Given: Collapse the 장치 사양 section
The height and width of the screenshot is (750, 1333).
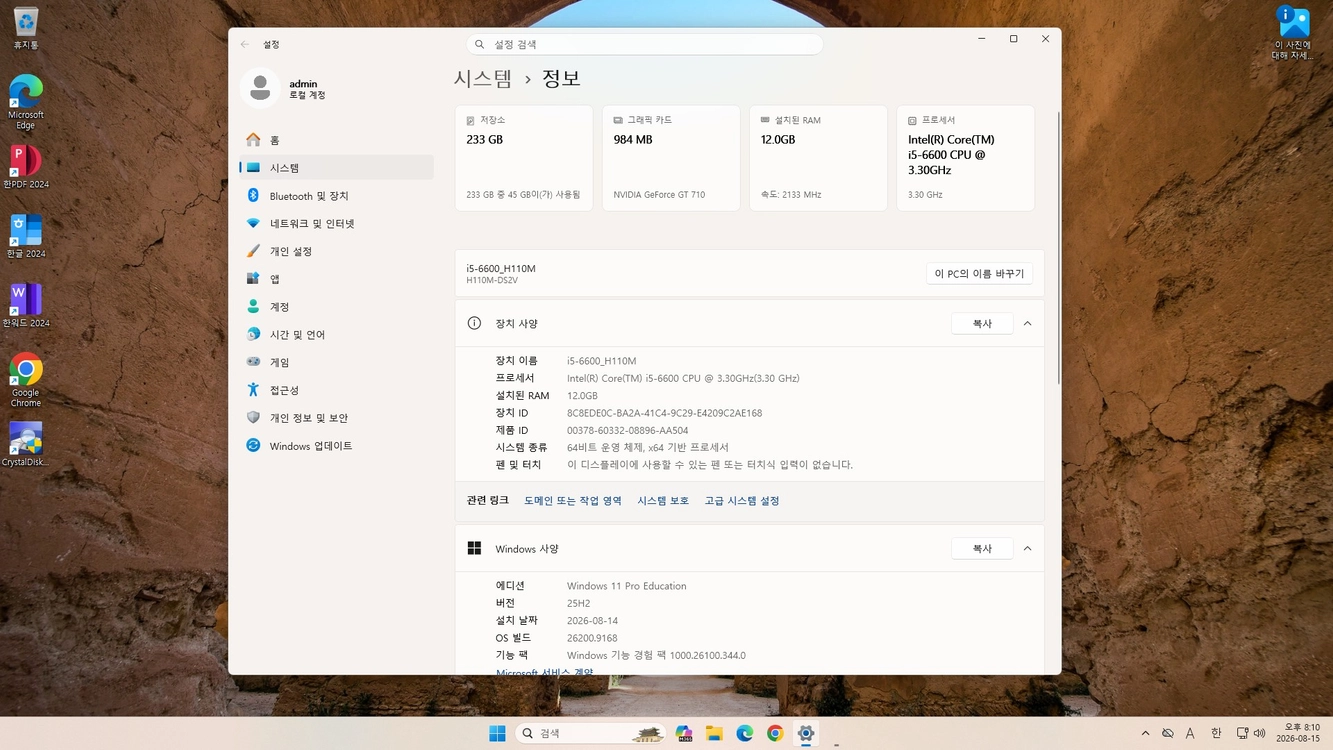Looking at the screenshot, I should [1027, 324].
